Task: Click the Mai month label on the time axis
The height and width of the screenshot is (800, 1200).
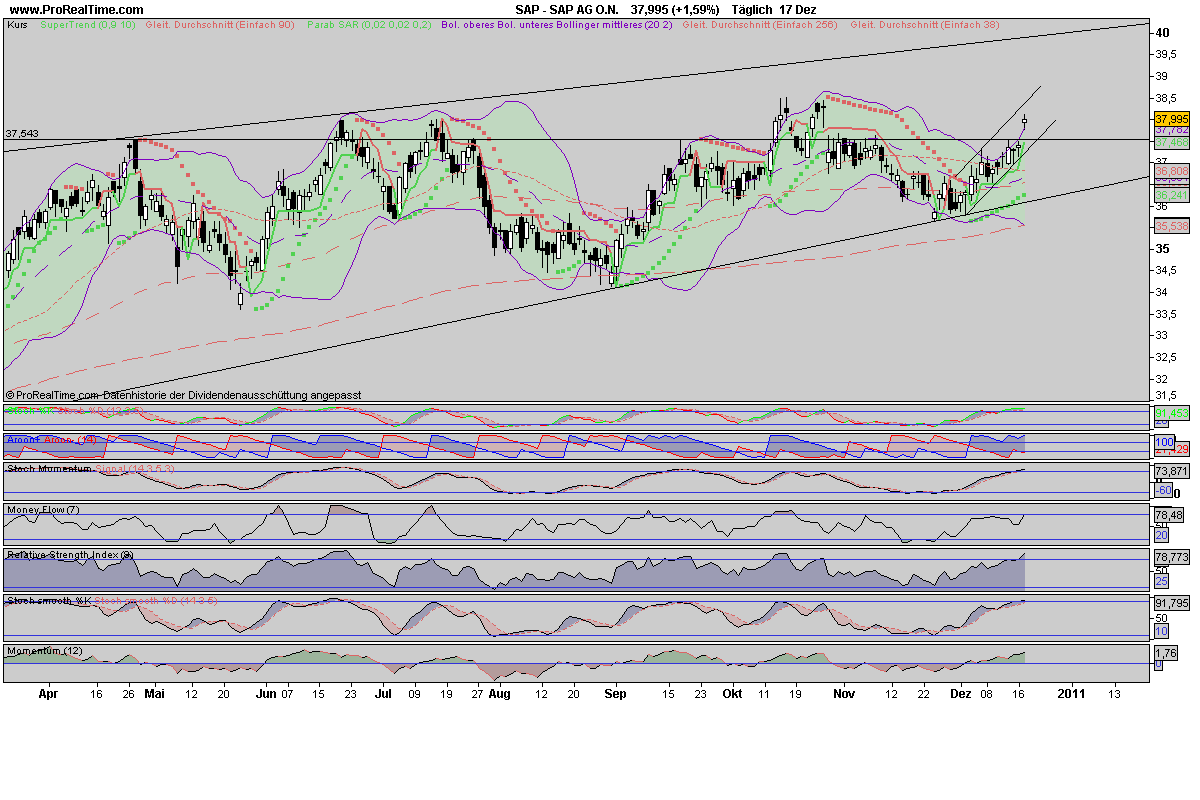Action: point(153,692)
